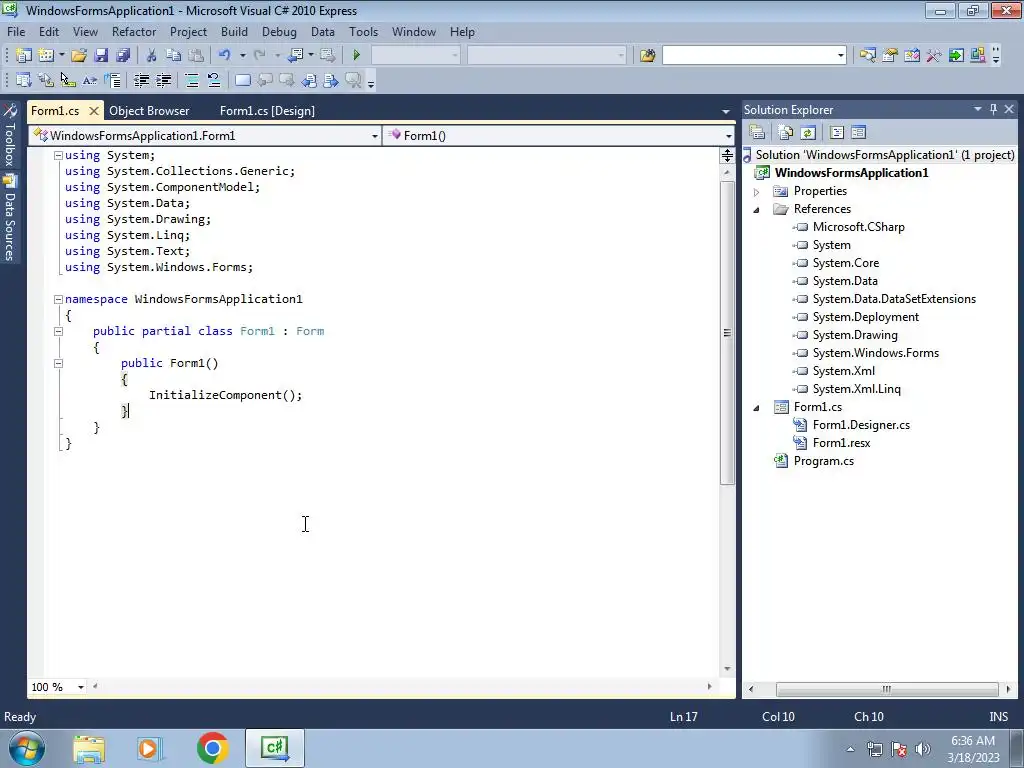Collapse the using directives block
The height and width of the screenshot is (768, 1024).
coord(58,155)
